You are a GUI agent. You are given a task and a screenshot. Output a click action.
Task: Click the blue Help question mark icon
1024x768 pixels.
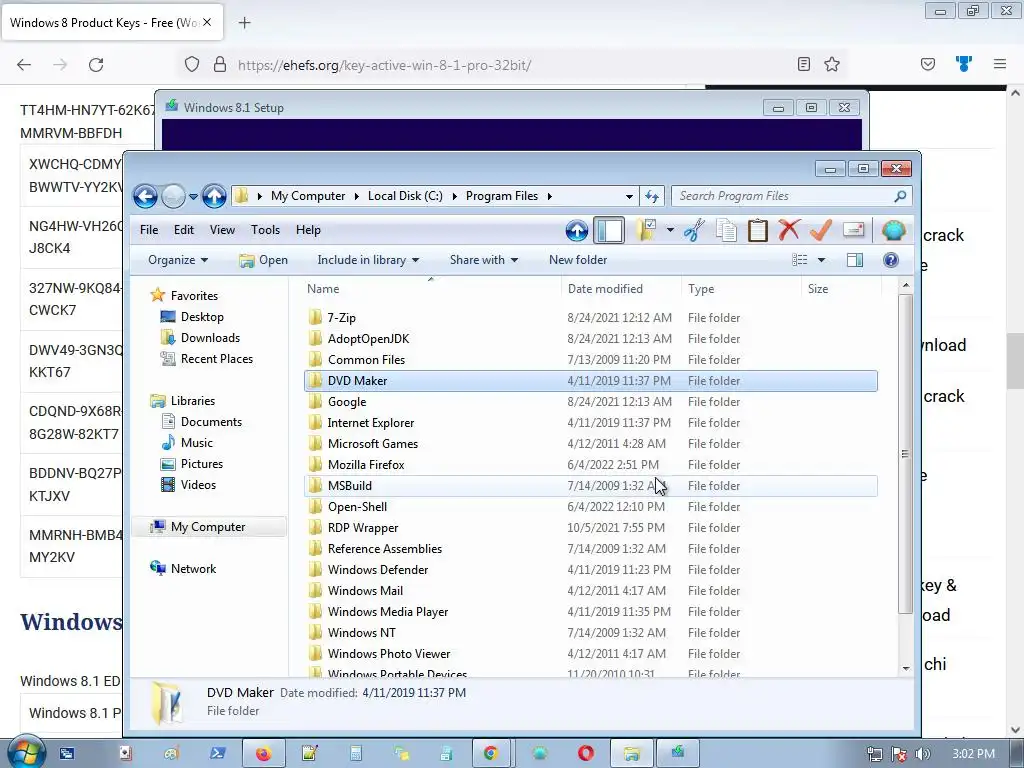[x=891, y=260]
